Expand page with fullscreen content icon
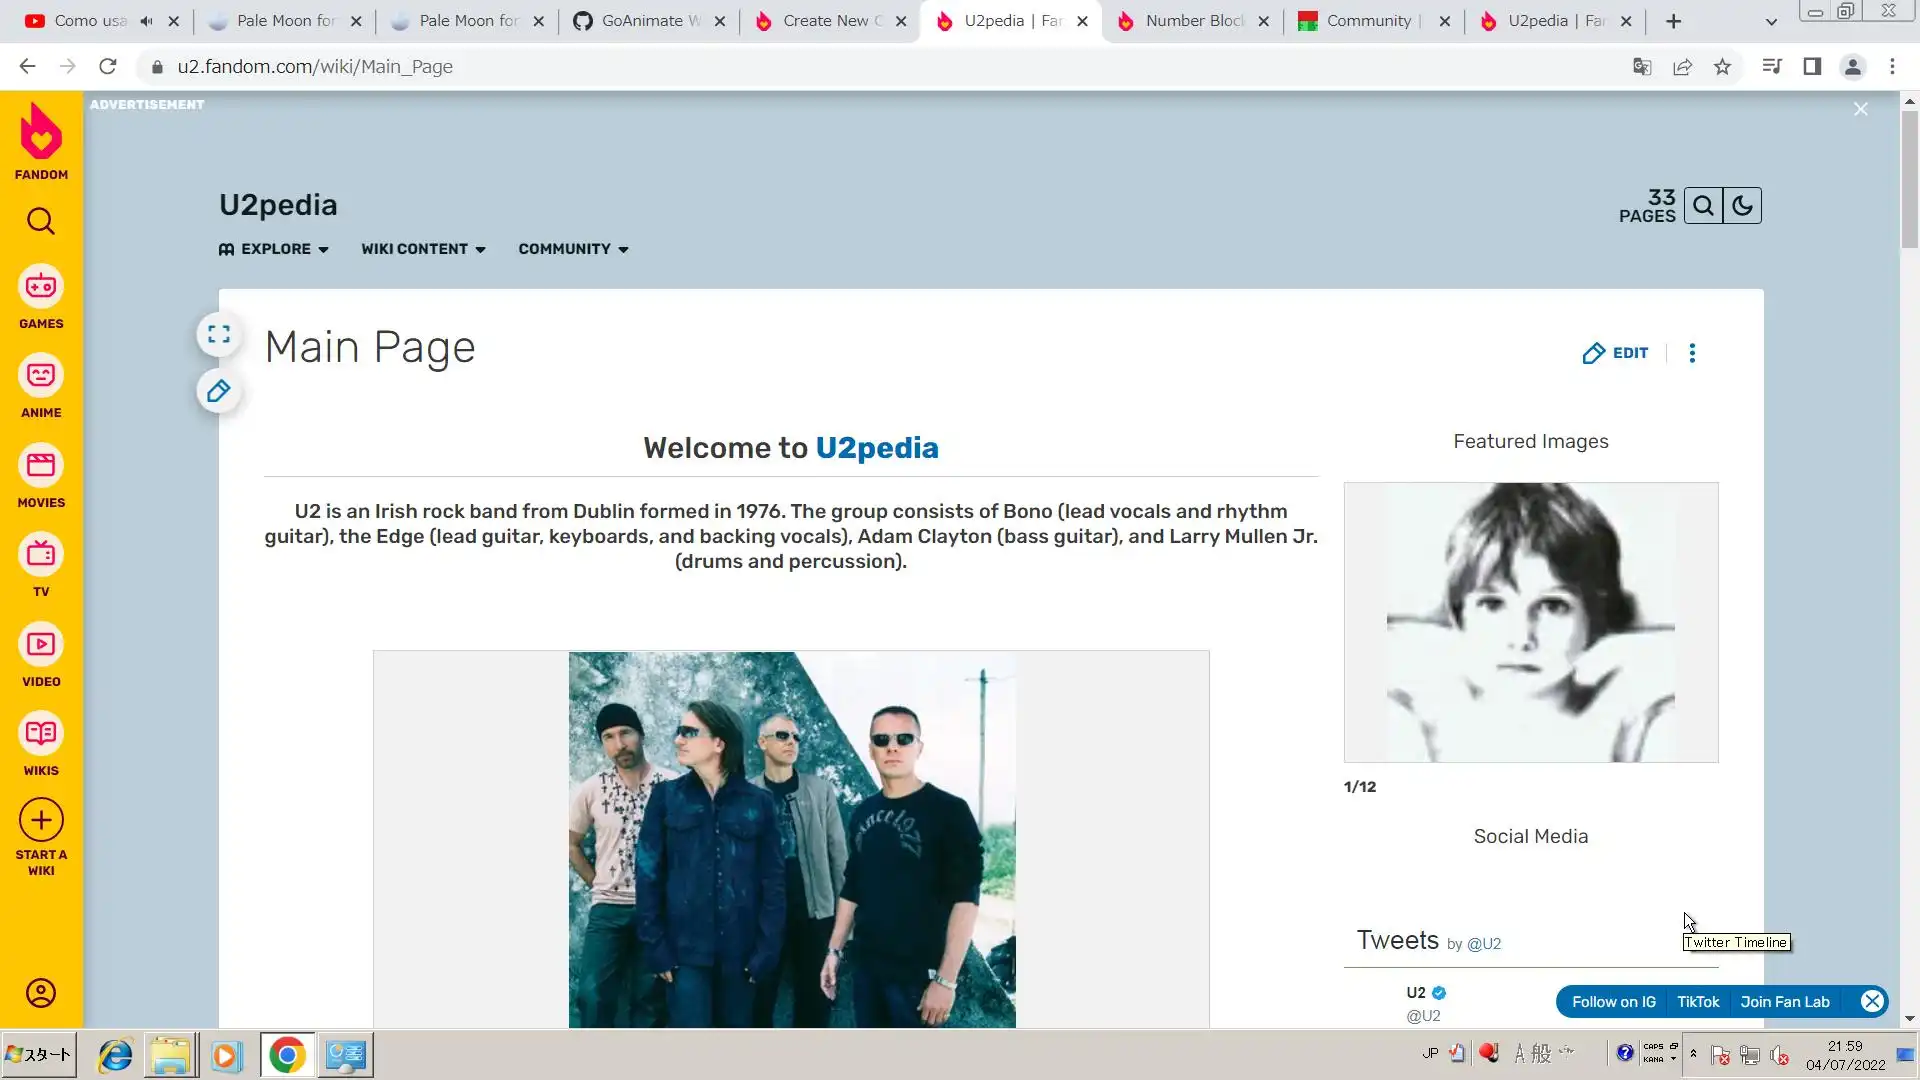The height and width of the screenshot is (1080, 1920). (219, 335)
